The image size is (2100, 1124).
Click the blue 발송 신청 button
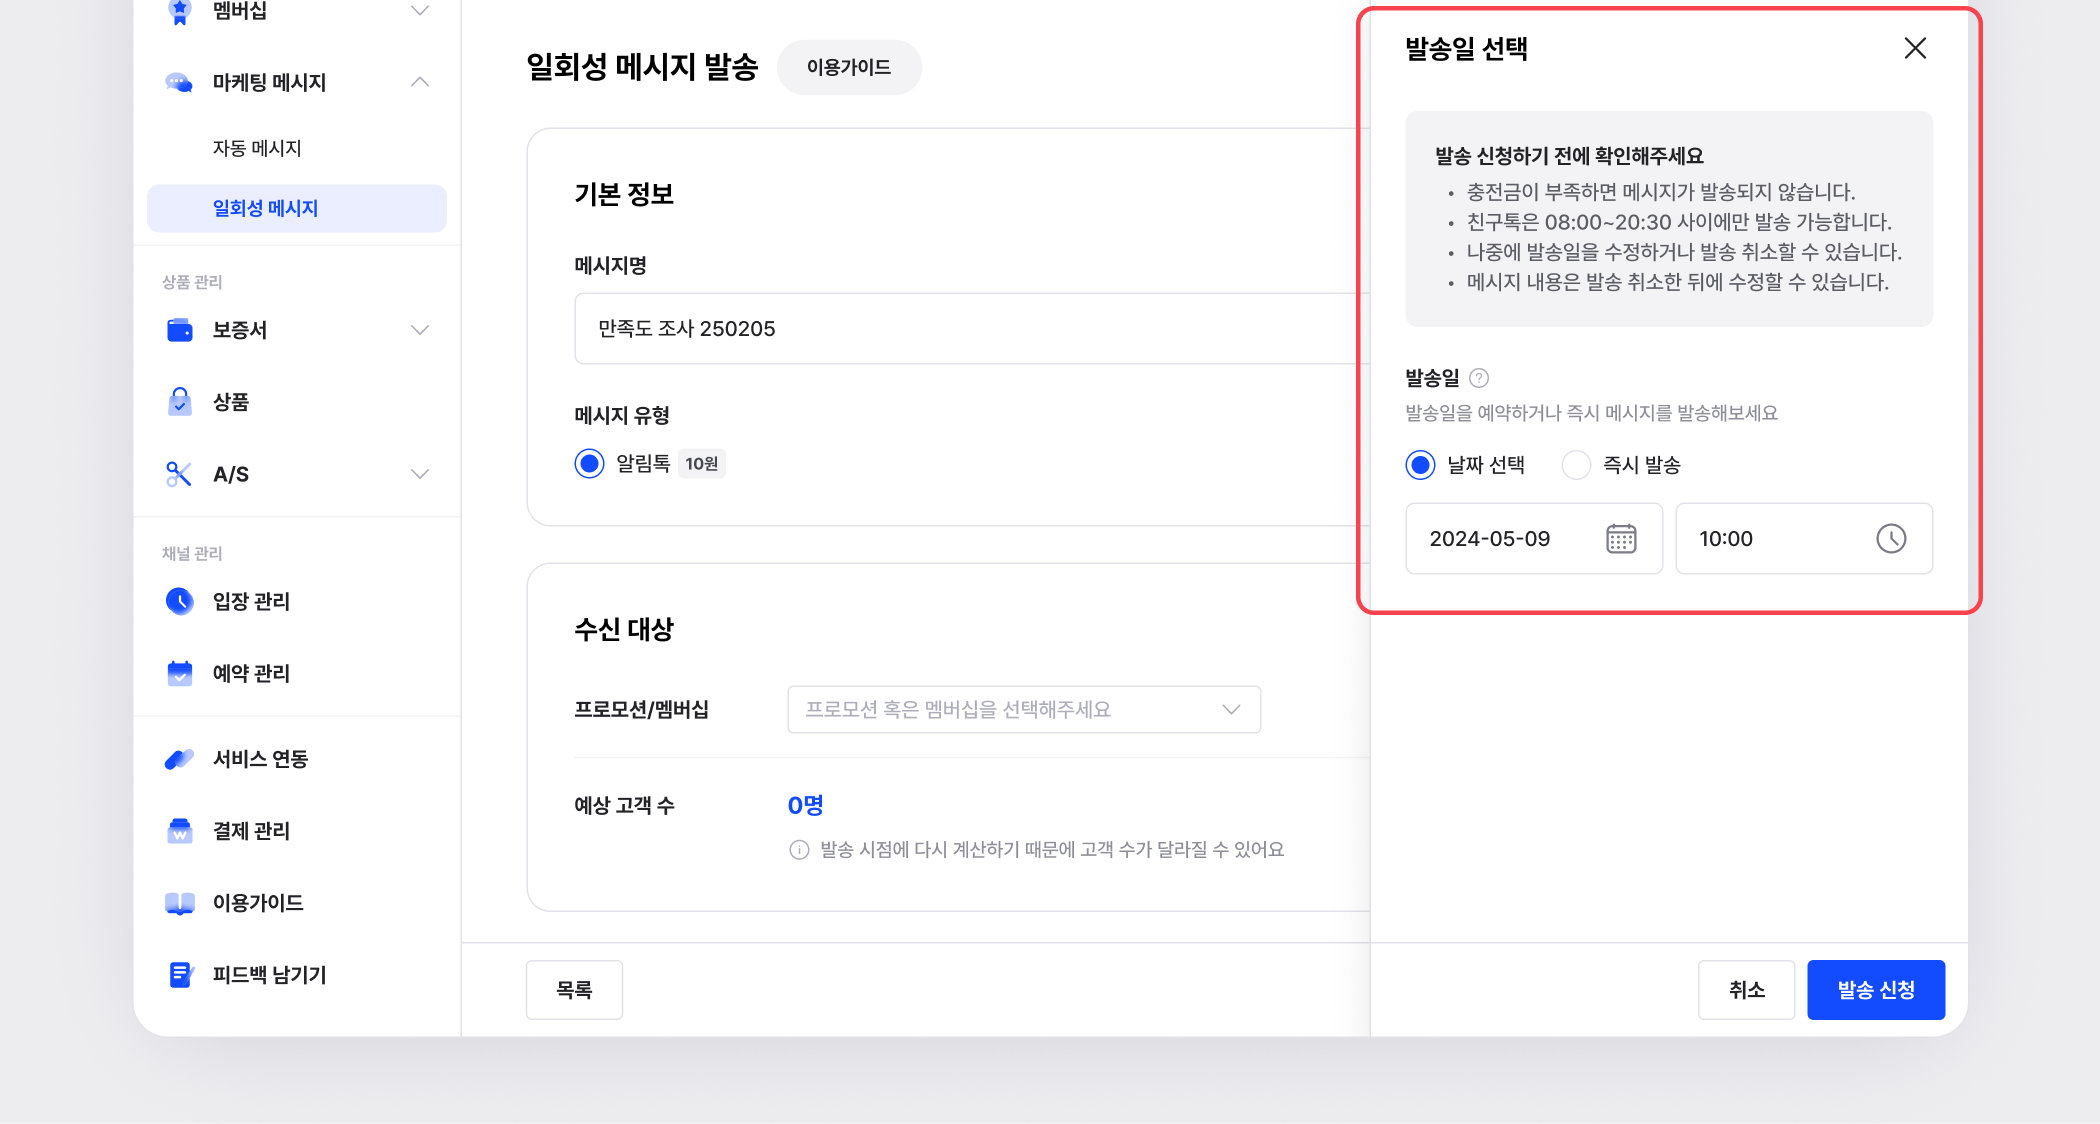coord(1875,990)
